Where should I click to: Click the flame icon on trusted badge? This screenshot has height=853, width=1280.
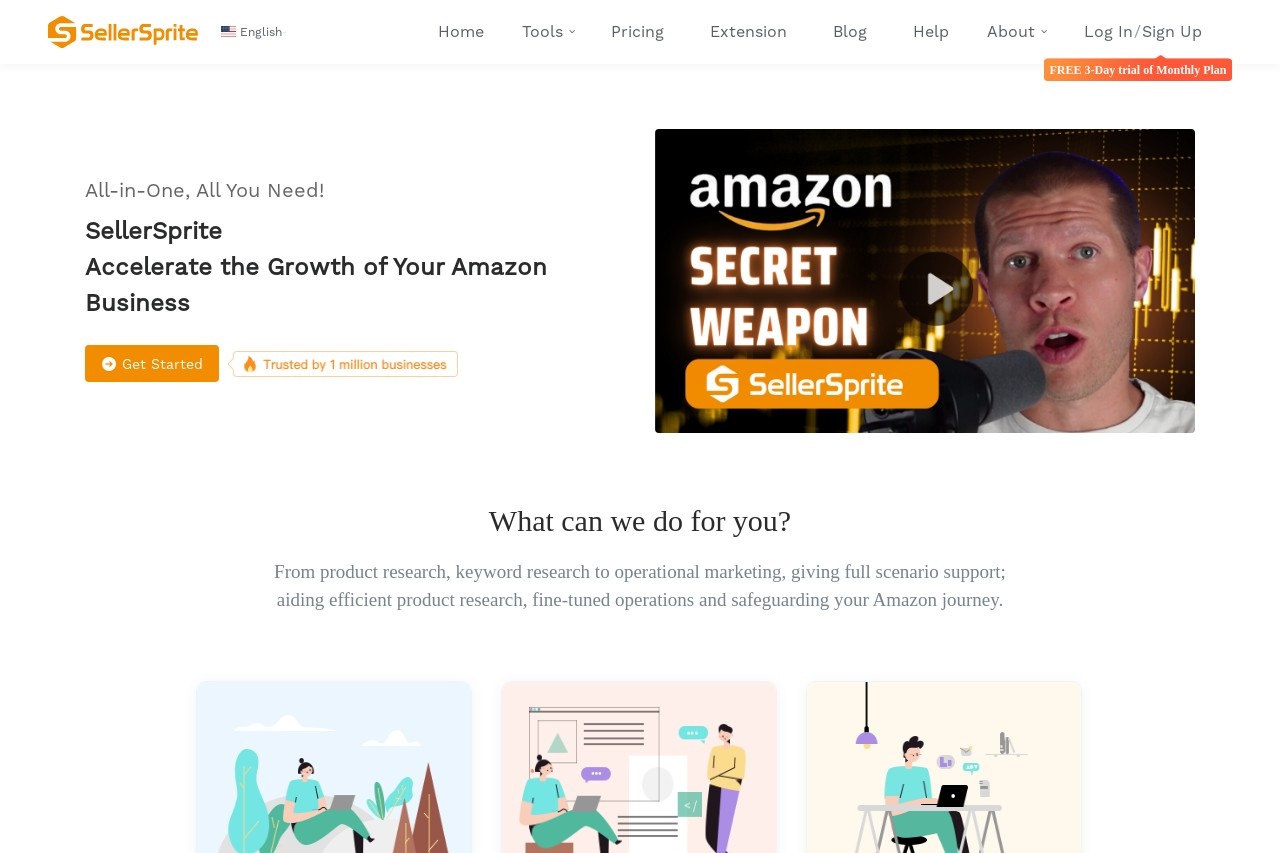(x=250, y=364)
